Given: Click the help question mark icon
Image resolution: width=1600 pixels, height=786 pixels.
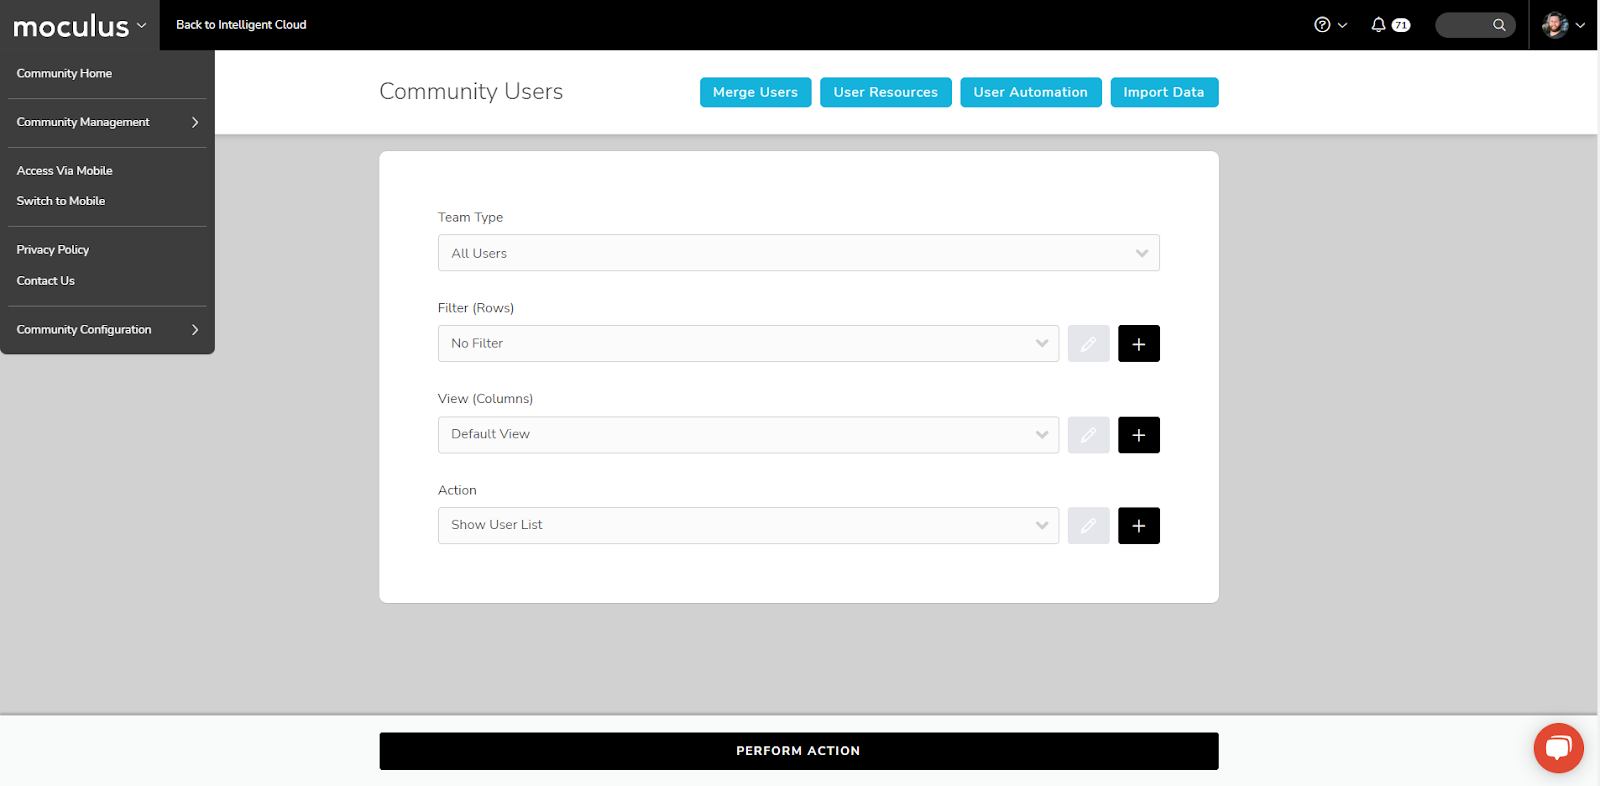Looking at the screenshot, I should (x=1322, y=25).
